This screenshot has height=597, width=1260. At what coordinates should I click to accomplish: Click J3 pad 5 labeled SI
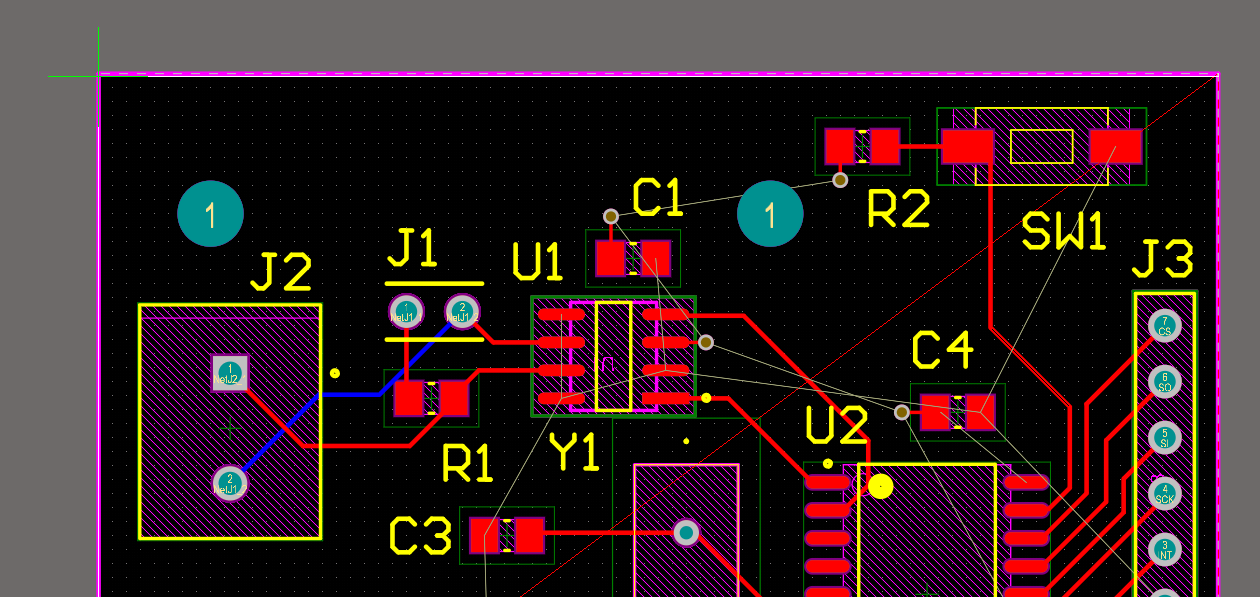point(1165,438)
